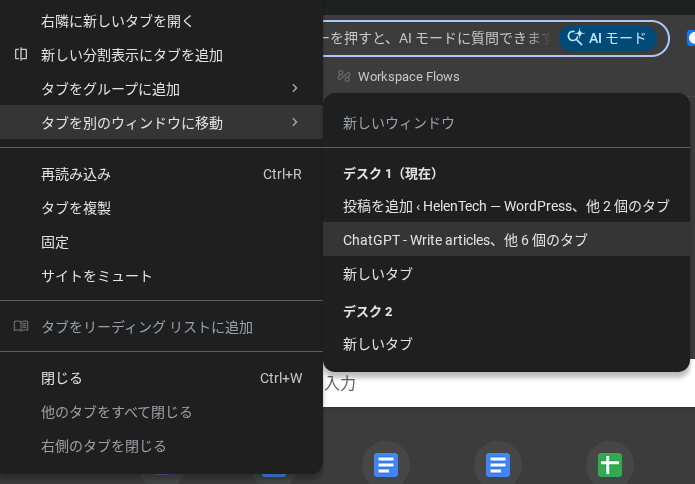Choose 新しいタブ window under デスク 1
This screenshot has height=484, width=695.
(378, 274)
